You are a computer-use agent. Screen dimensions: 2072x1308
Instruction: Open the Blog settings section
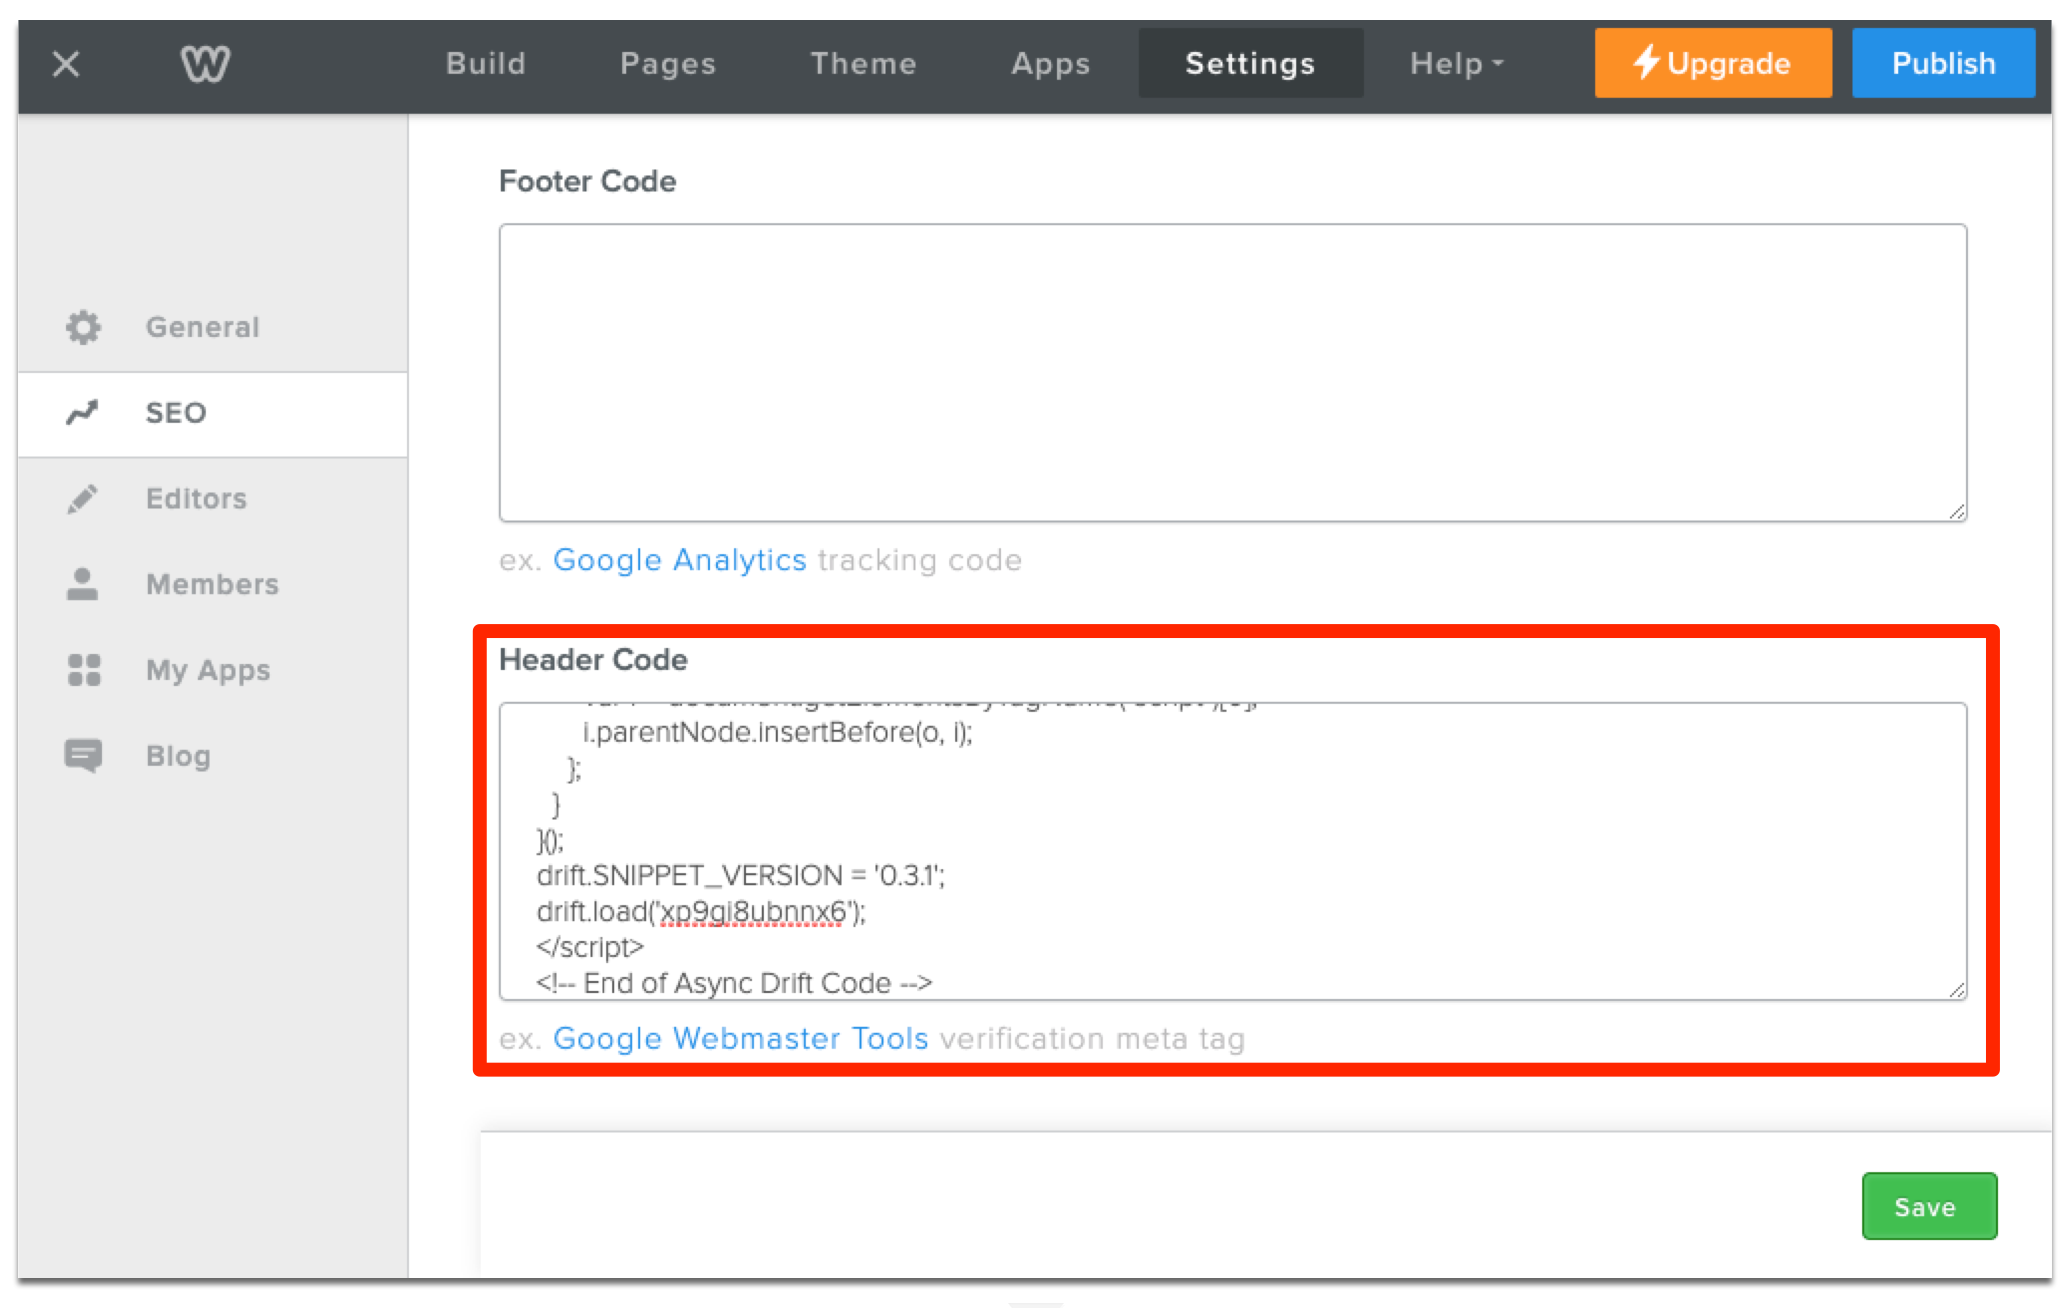(x=213, y=756)
